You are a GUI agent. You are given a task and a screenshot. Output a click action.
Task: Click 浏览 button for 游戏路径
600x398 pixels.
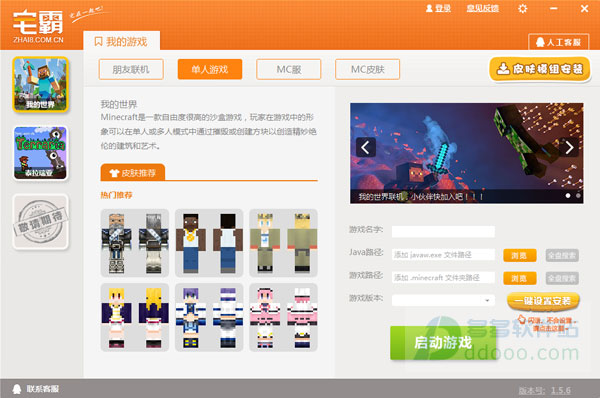(x=520, y=278)
